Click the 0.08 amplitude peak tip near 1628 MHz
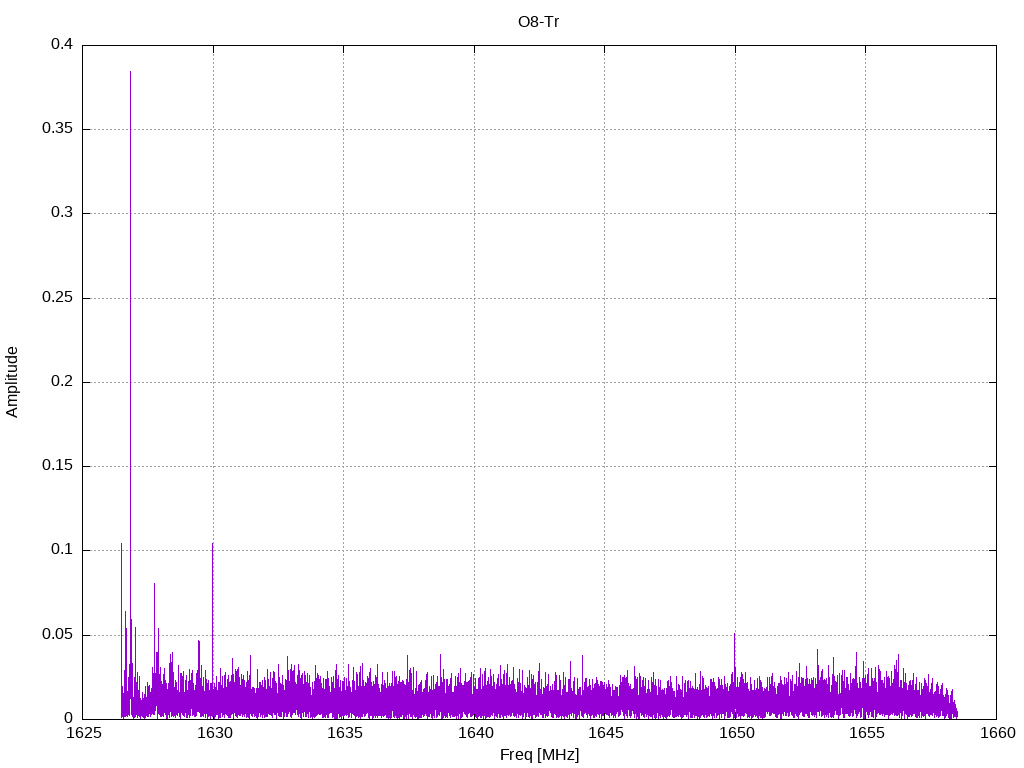 [154, 583]
